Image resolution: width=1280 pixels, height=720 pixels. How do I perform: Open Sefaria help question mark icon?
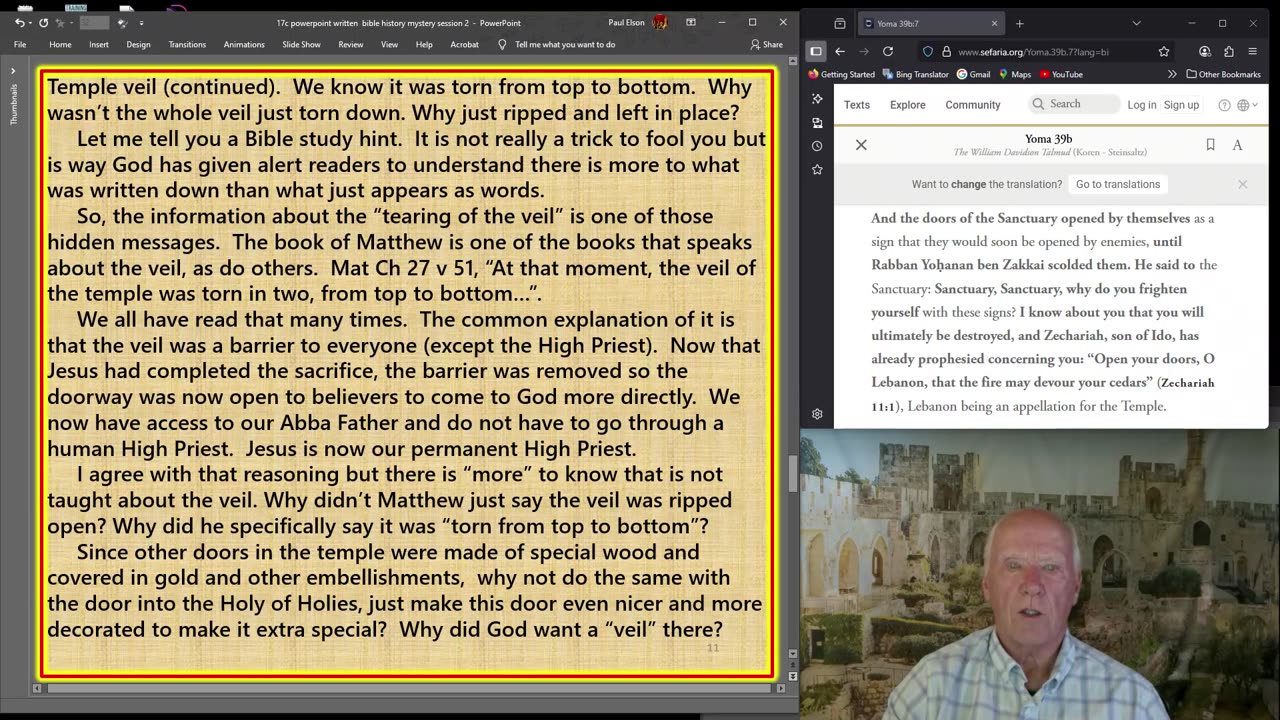[x=1224, y=105]
